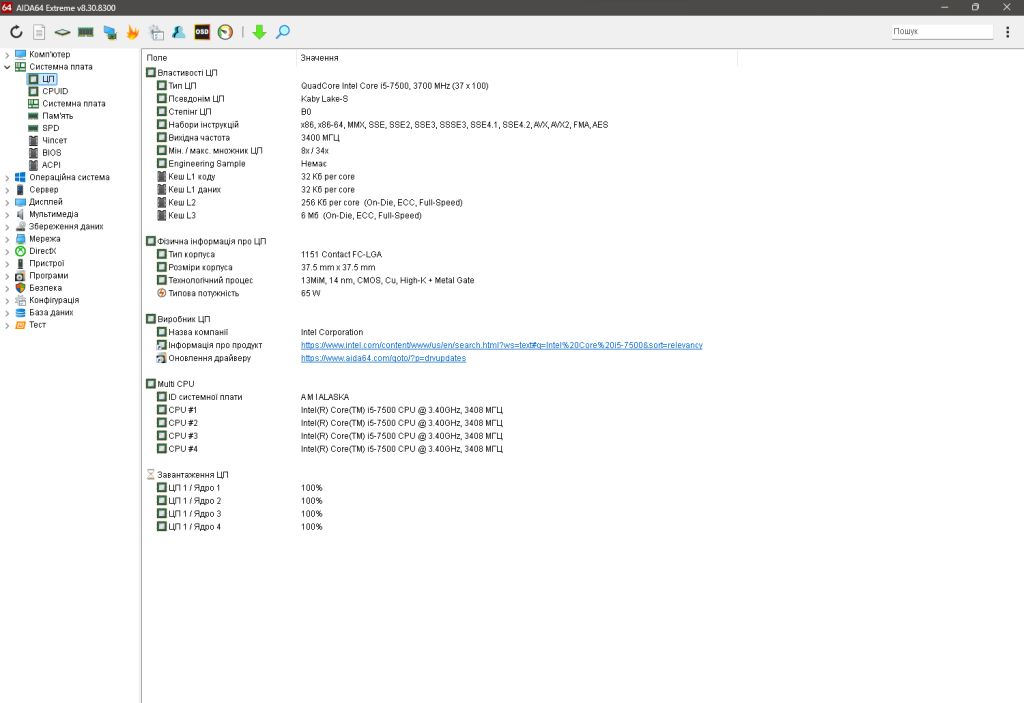The height and width of the screenshot is (703, 1024).
Task: Select the CPU #3 row
Action: [x=439, y=436]
